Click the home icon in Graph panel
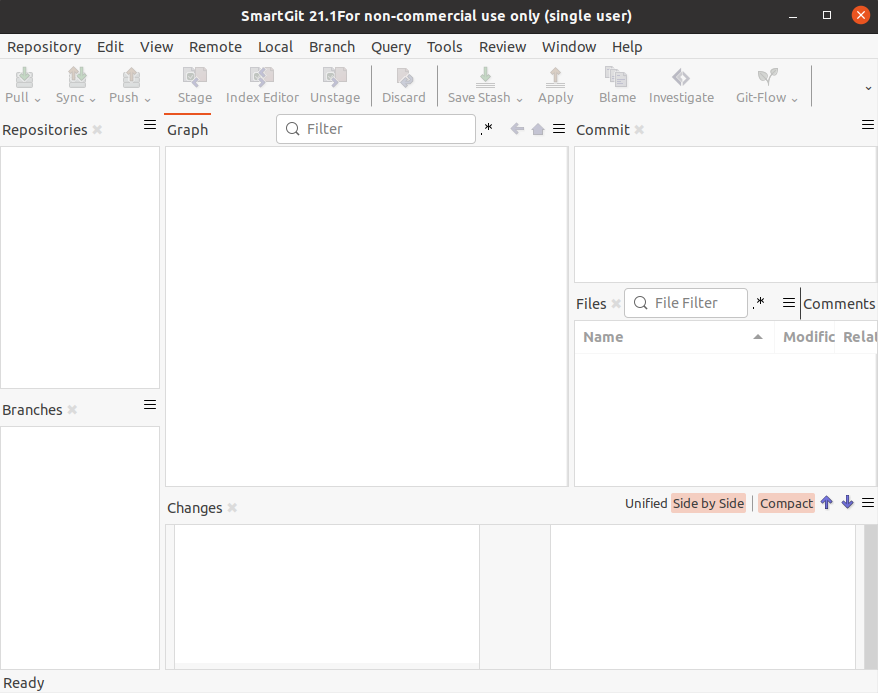 (x=538, y=129)
